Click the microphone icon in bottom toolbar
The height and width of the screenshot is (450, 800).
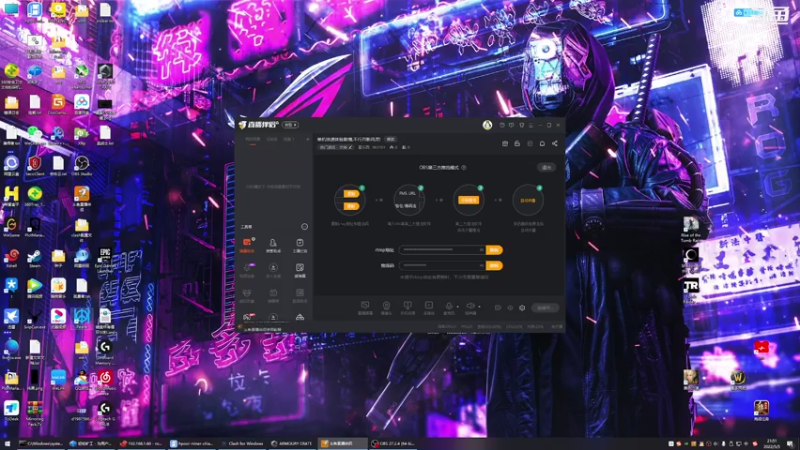pos(448,306)
